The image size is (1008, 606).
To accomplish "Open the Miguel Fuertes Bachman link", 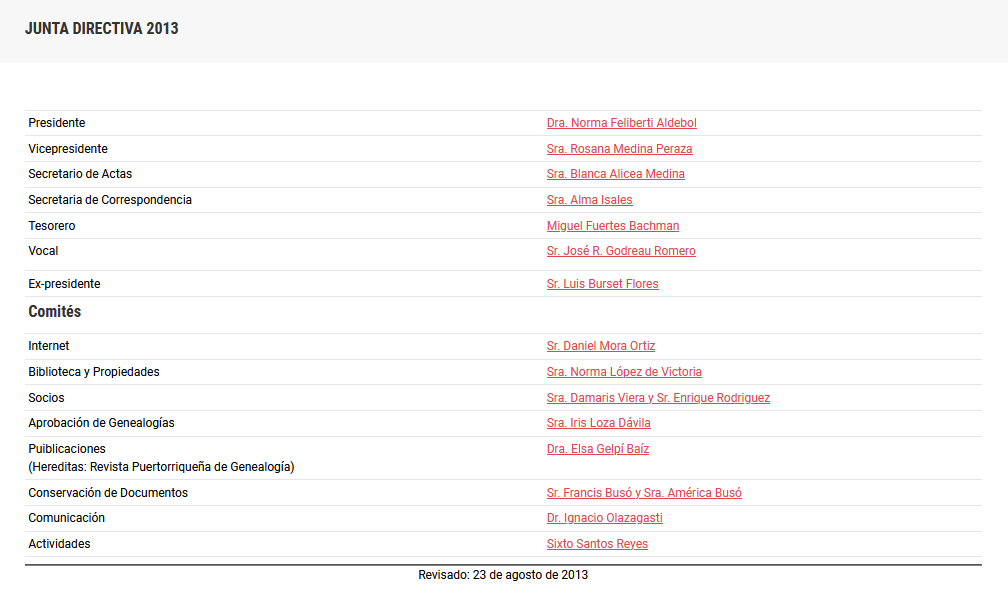I will pos(612,225).
